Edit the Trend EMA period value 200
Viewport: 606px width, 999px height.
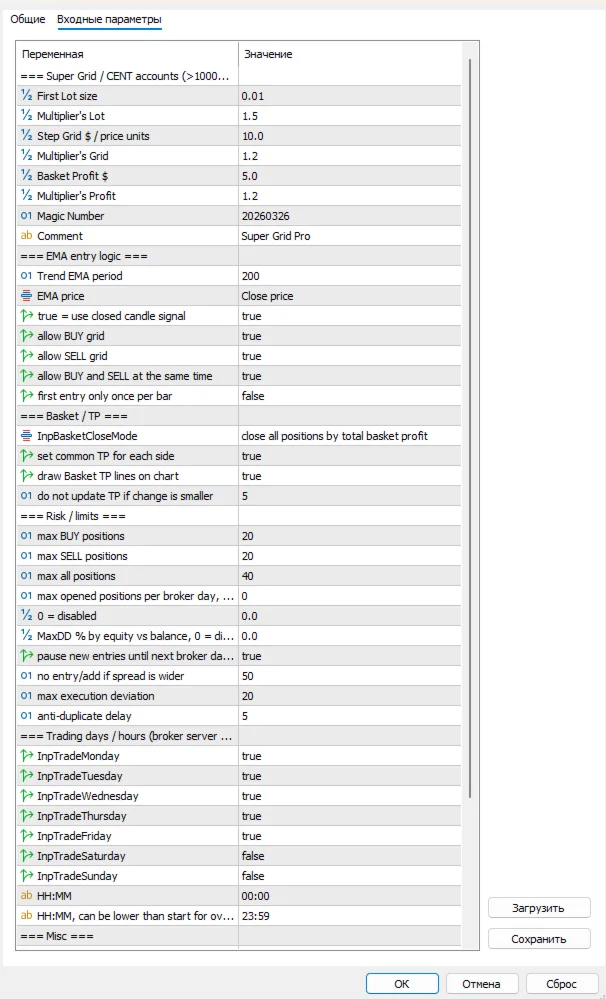(349, 276)
